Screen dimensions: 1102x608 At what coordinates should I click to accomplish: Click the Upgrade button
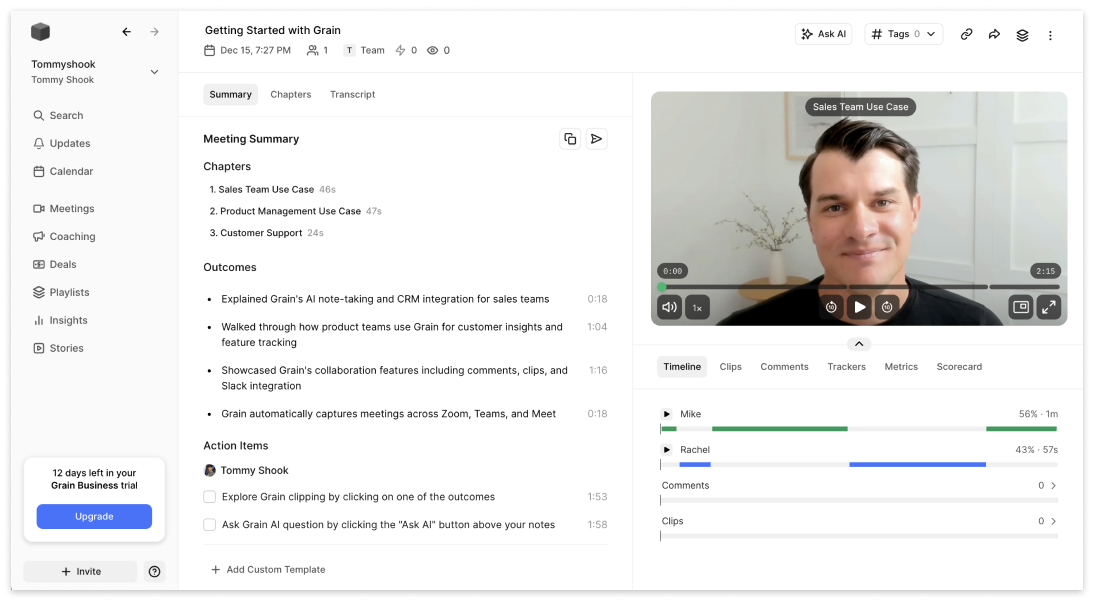coord(94,517)
